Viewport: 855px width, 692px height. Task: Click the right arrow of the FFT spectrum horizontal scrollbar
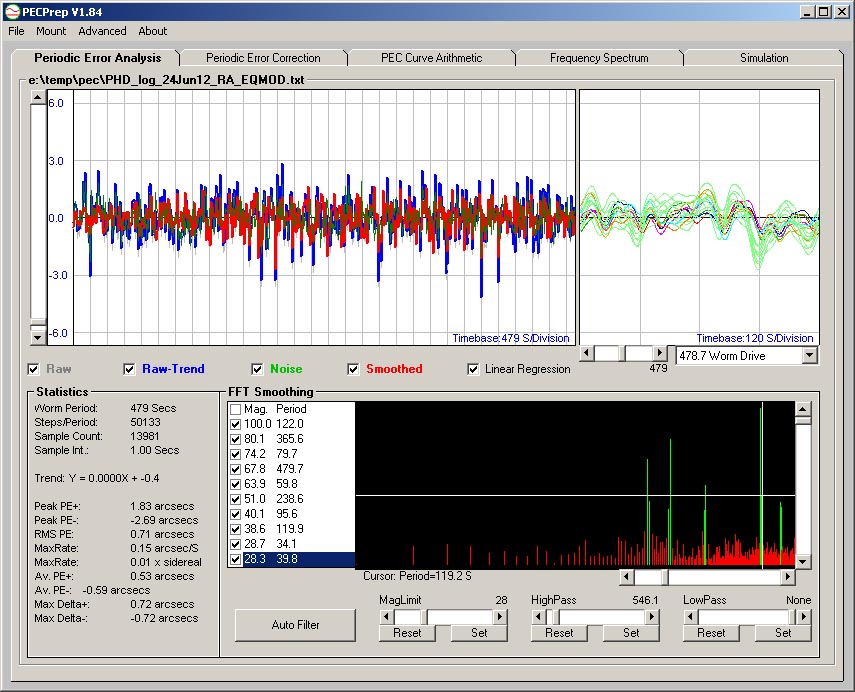coord(787,576)
